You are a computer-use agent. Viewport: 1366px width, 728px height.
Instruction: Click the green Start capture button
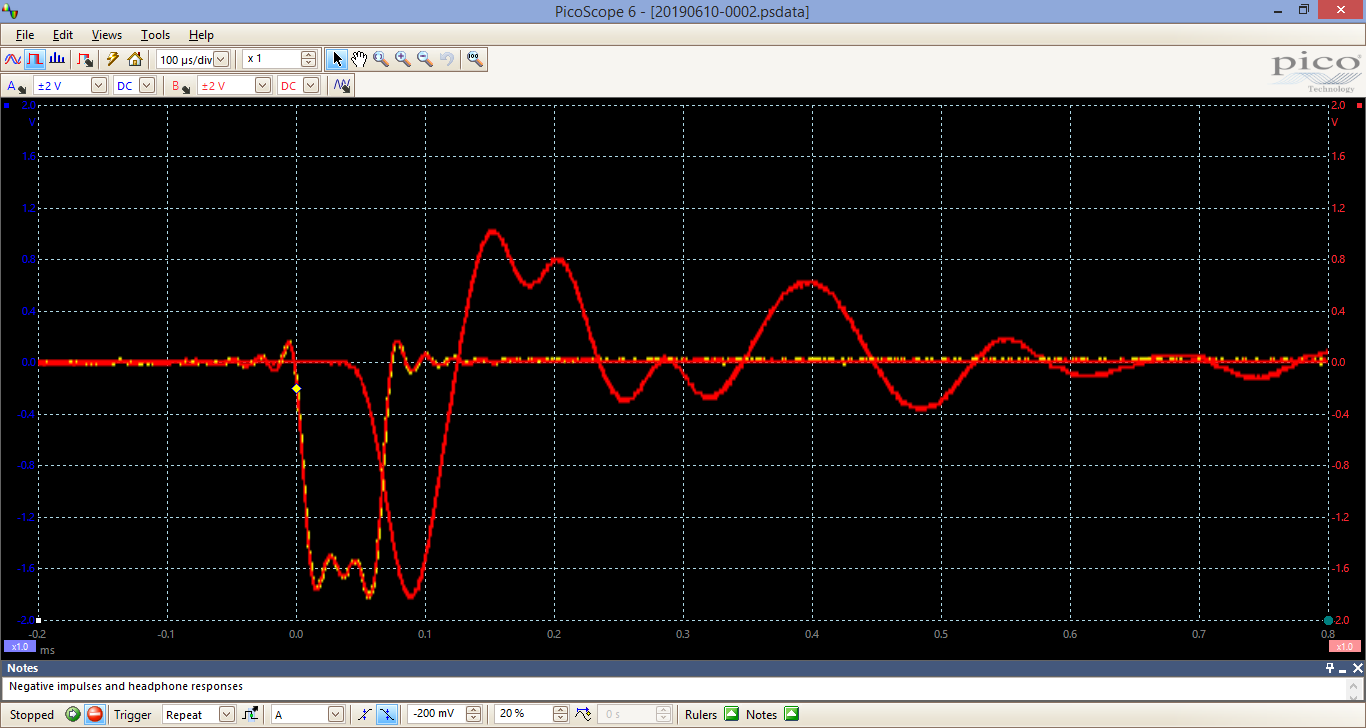coord(73,714)
